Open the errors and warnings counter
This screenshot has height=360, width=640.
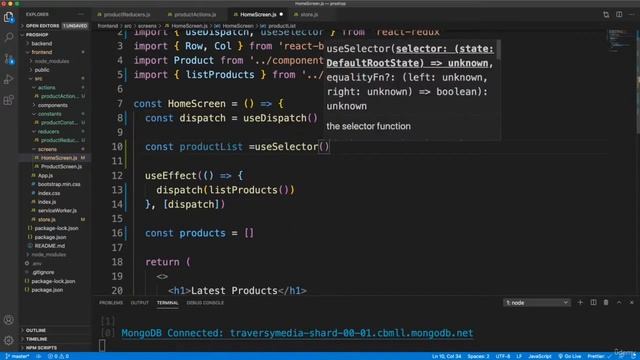58,356
